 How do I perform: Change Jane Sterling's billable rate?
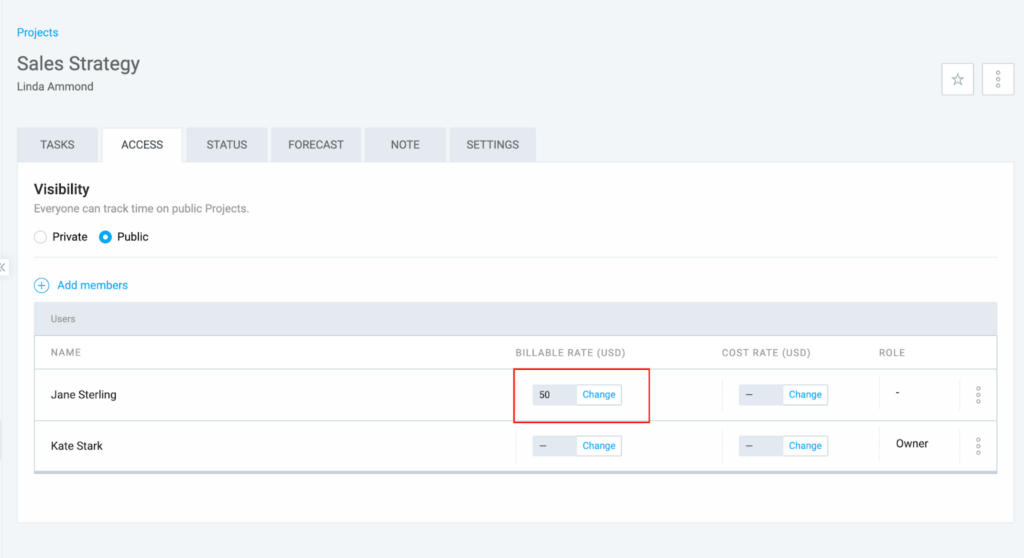click(599, 395)
